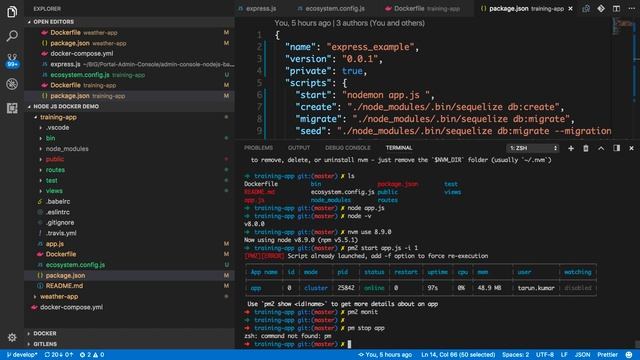
Task: Open more actions ellipsis in editor toolbar
Action: tap(631, 8)
